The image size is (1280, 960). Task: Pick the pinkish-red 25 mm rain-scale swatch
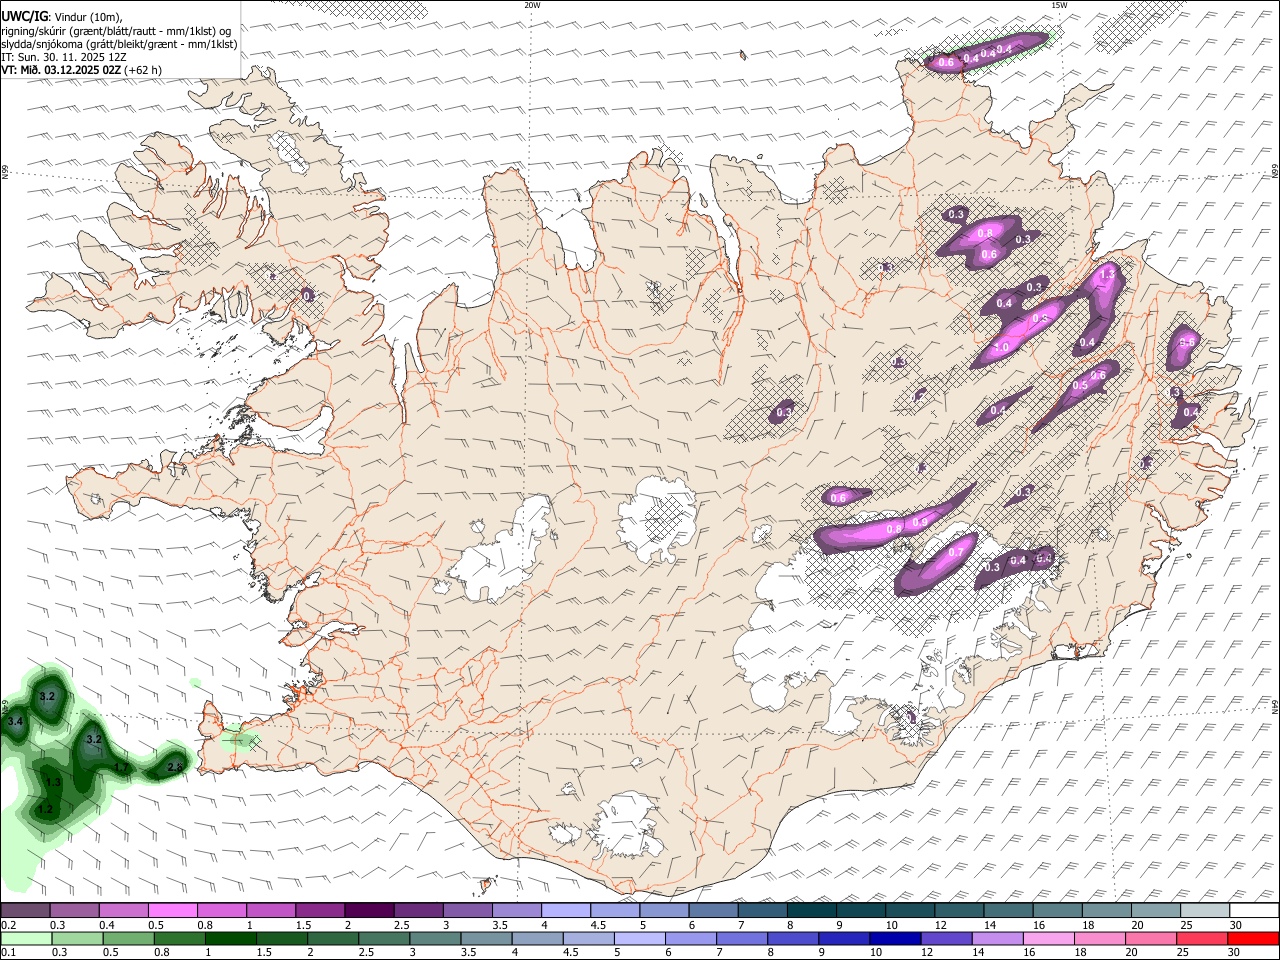click(x=1203, y=938)
